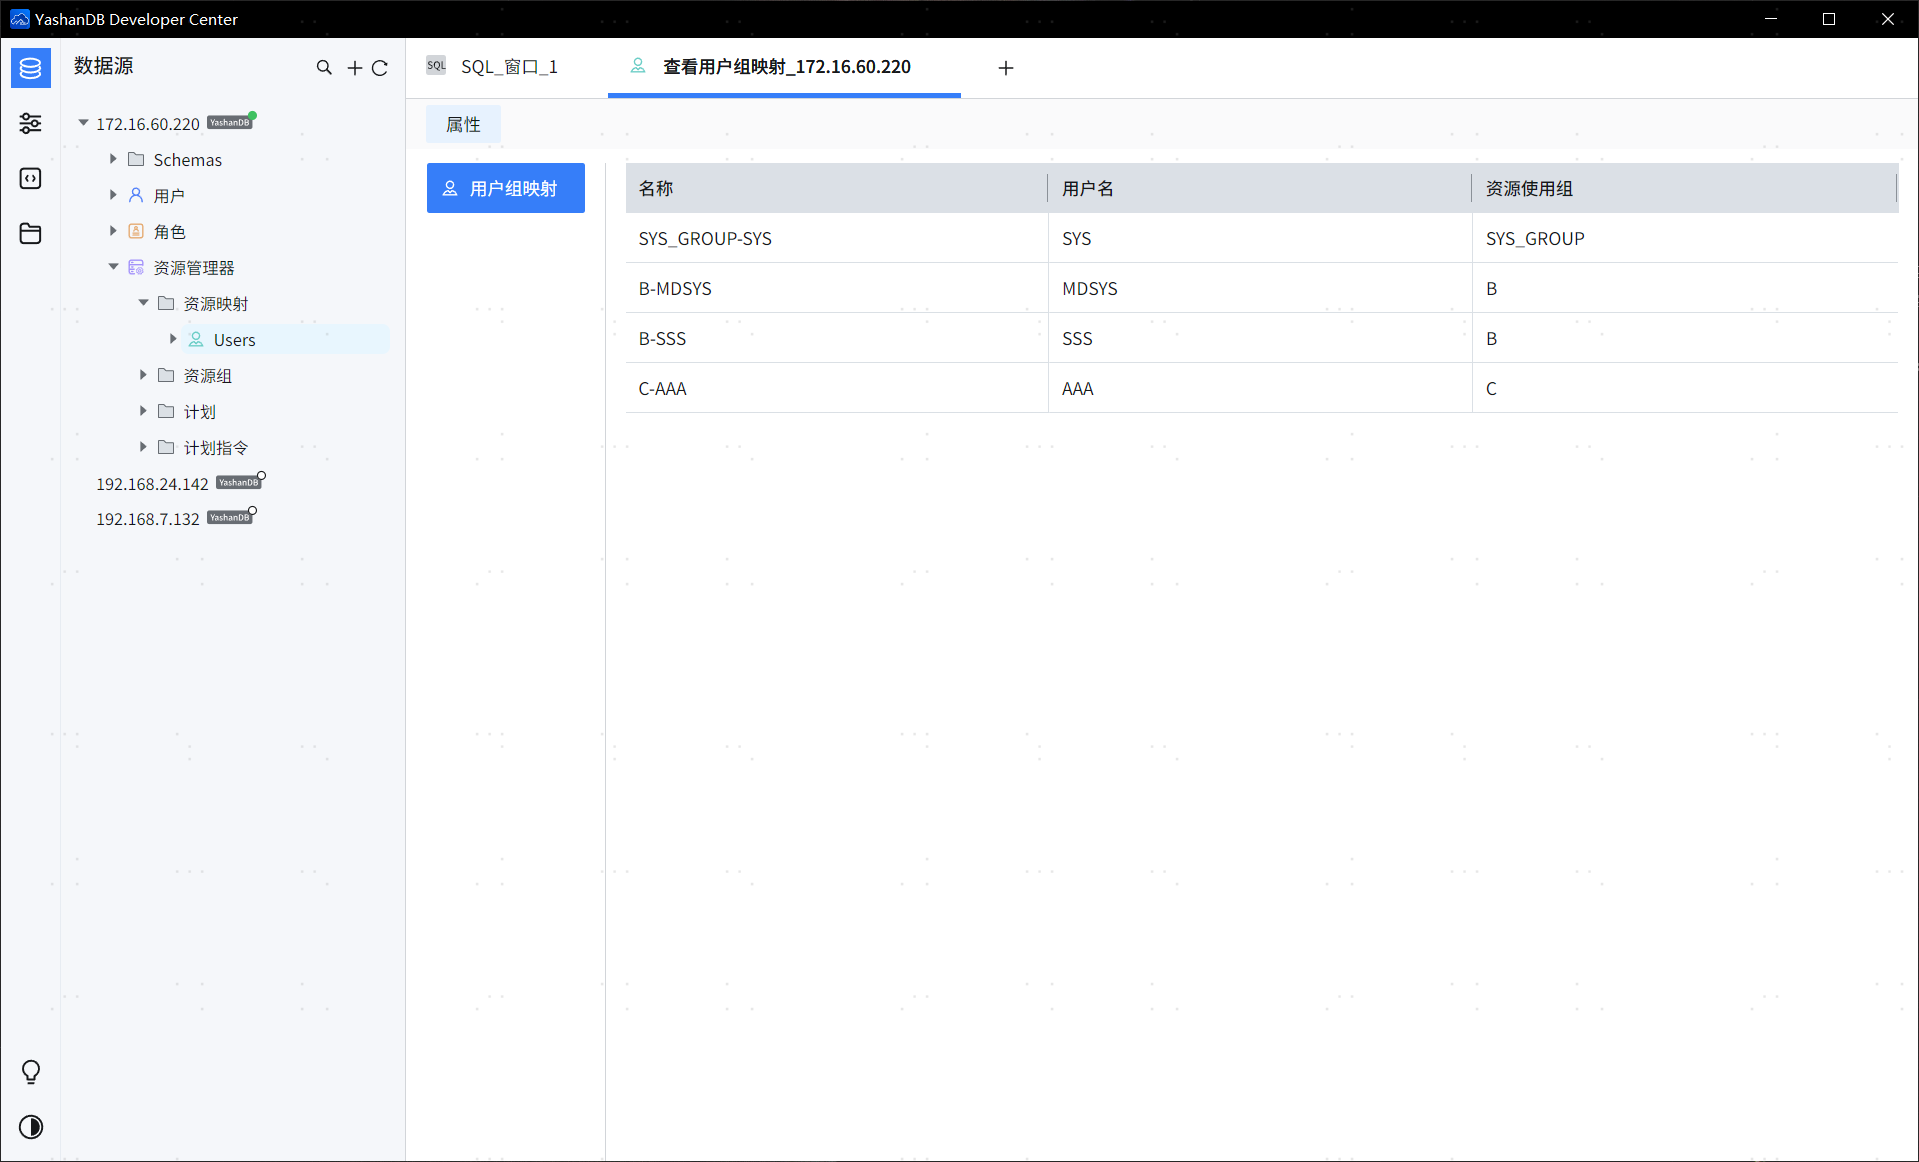Expand the Schemas folder

pyautogui.click(x=113, y=159)
